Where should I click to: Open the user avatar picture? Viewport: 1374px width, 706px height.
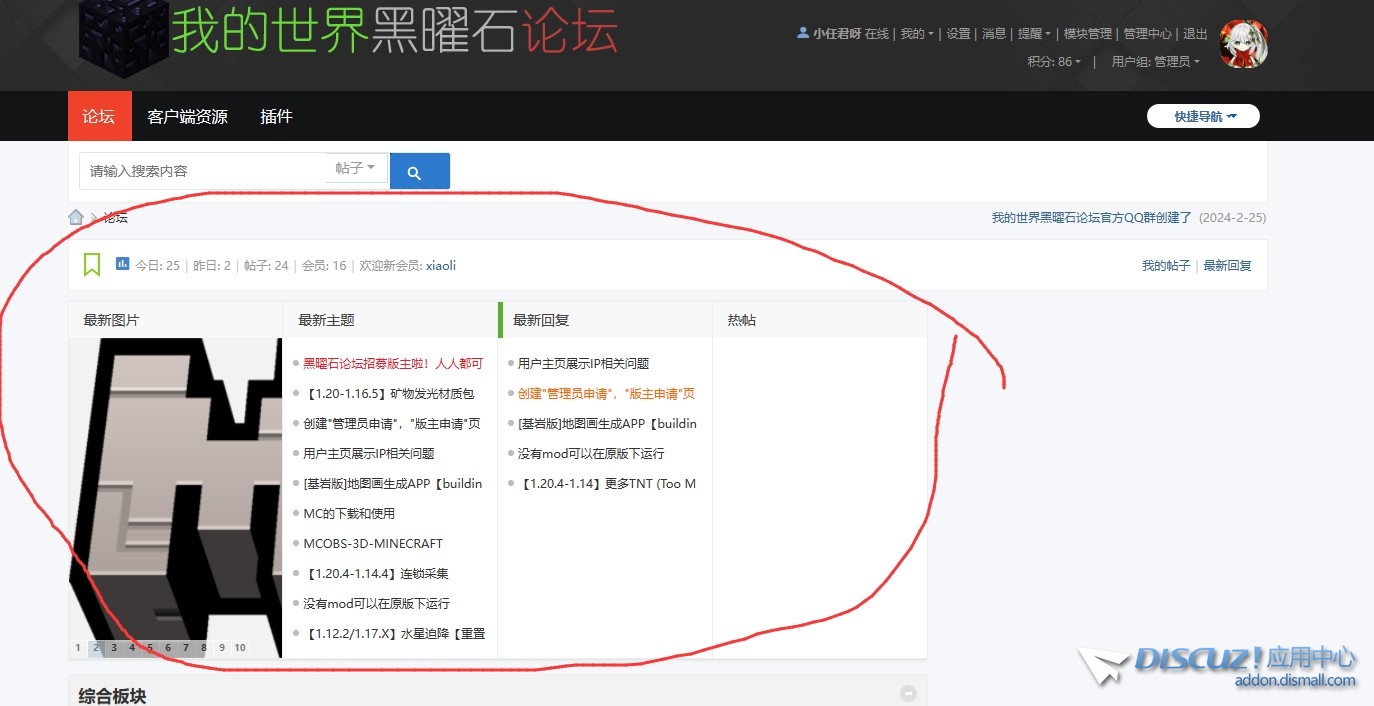[x=1243, y=44]
